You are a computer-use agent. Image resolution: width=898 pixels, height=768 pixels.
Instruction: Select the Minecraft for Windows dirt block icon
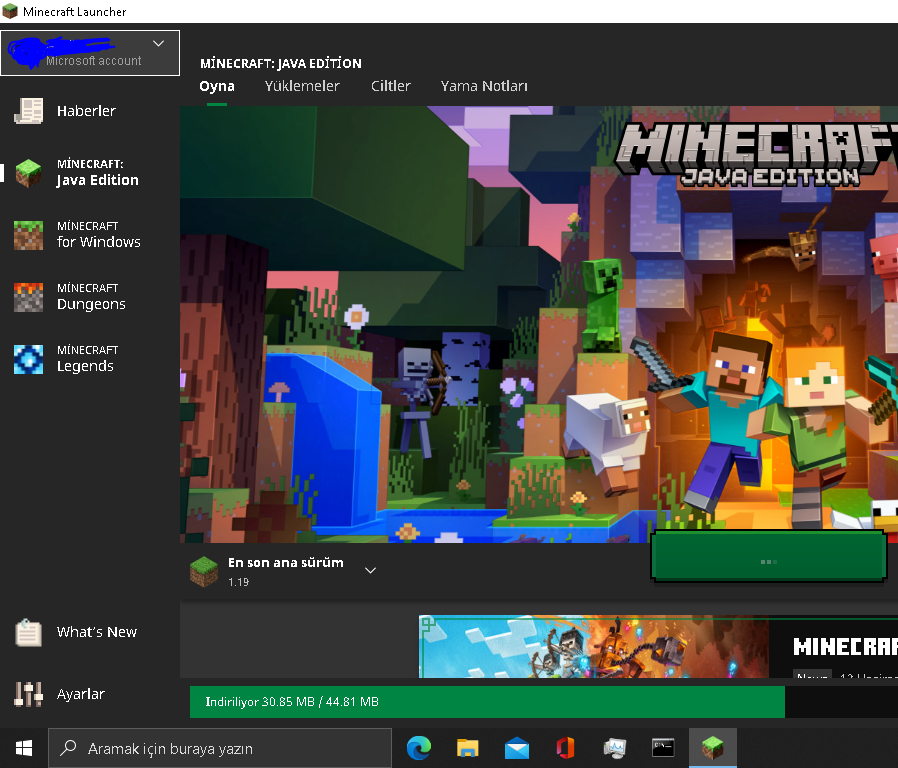(29, 235)
